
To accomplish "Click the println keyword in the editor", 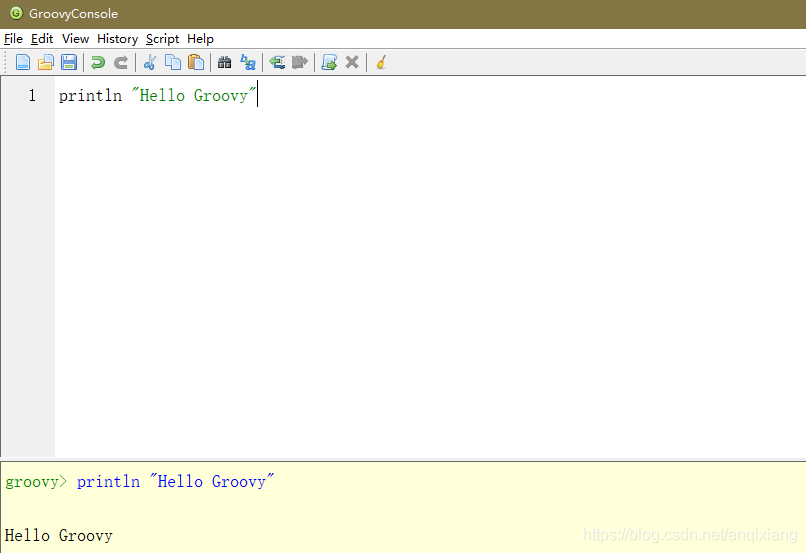I will click(90, 96).
